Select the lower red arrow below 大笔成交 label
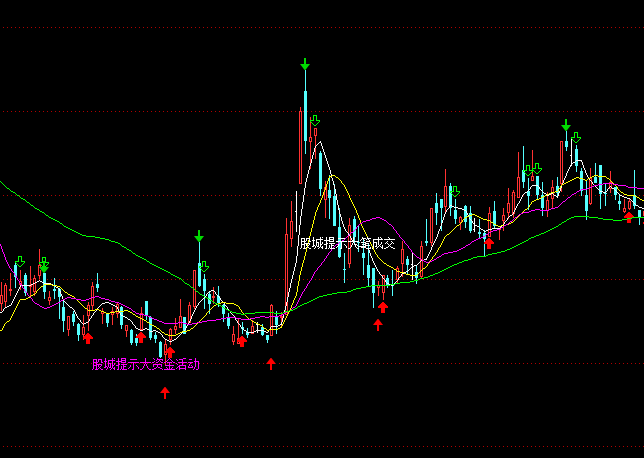This screenshot has width=644, height=458. [378, 324]
